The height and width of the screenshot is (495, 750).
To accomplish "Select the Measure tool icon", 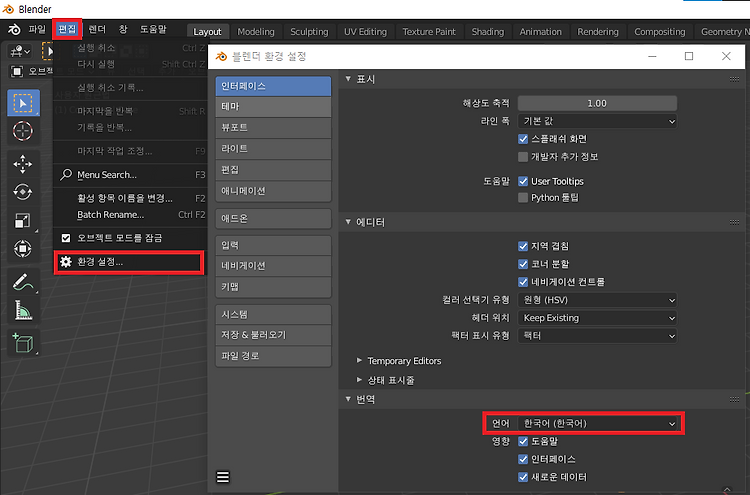I will 23,310.
